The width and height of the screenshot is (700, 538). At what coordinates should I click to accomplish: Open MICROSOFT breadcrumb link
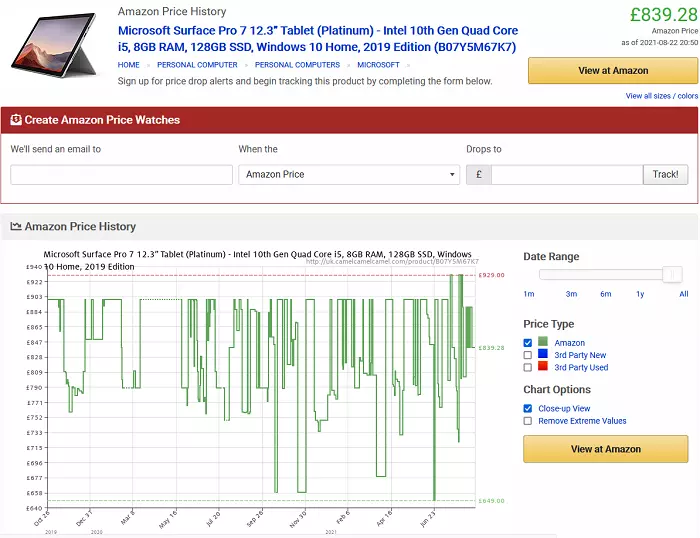coord(378,65)
